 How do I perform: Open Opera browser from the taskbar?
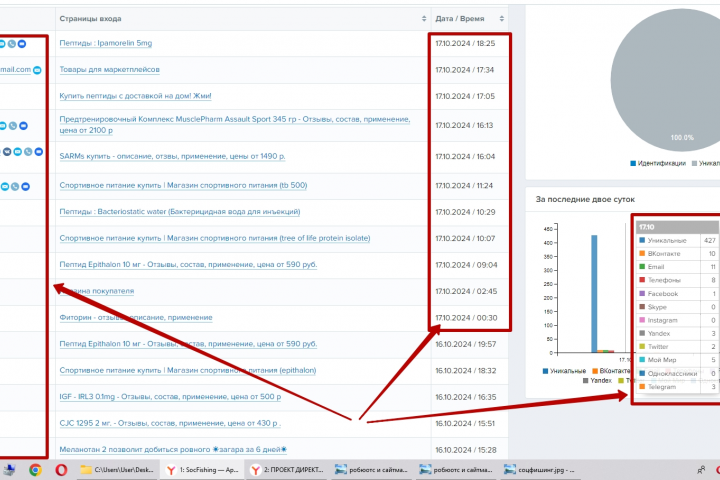point(61,470)
